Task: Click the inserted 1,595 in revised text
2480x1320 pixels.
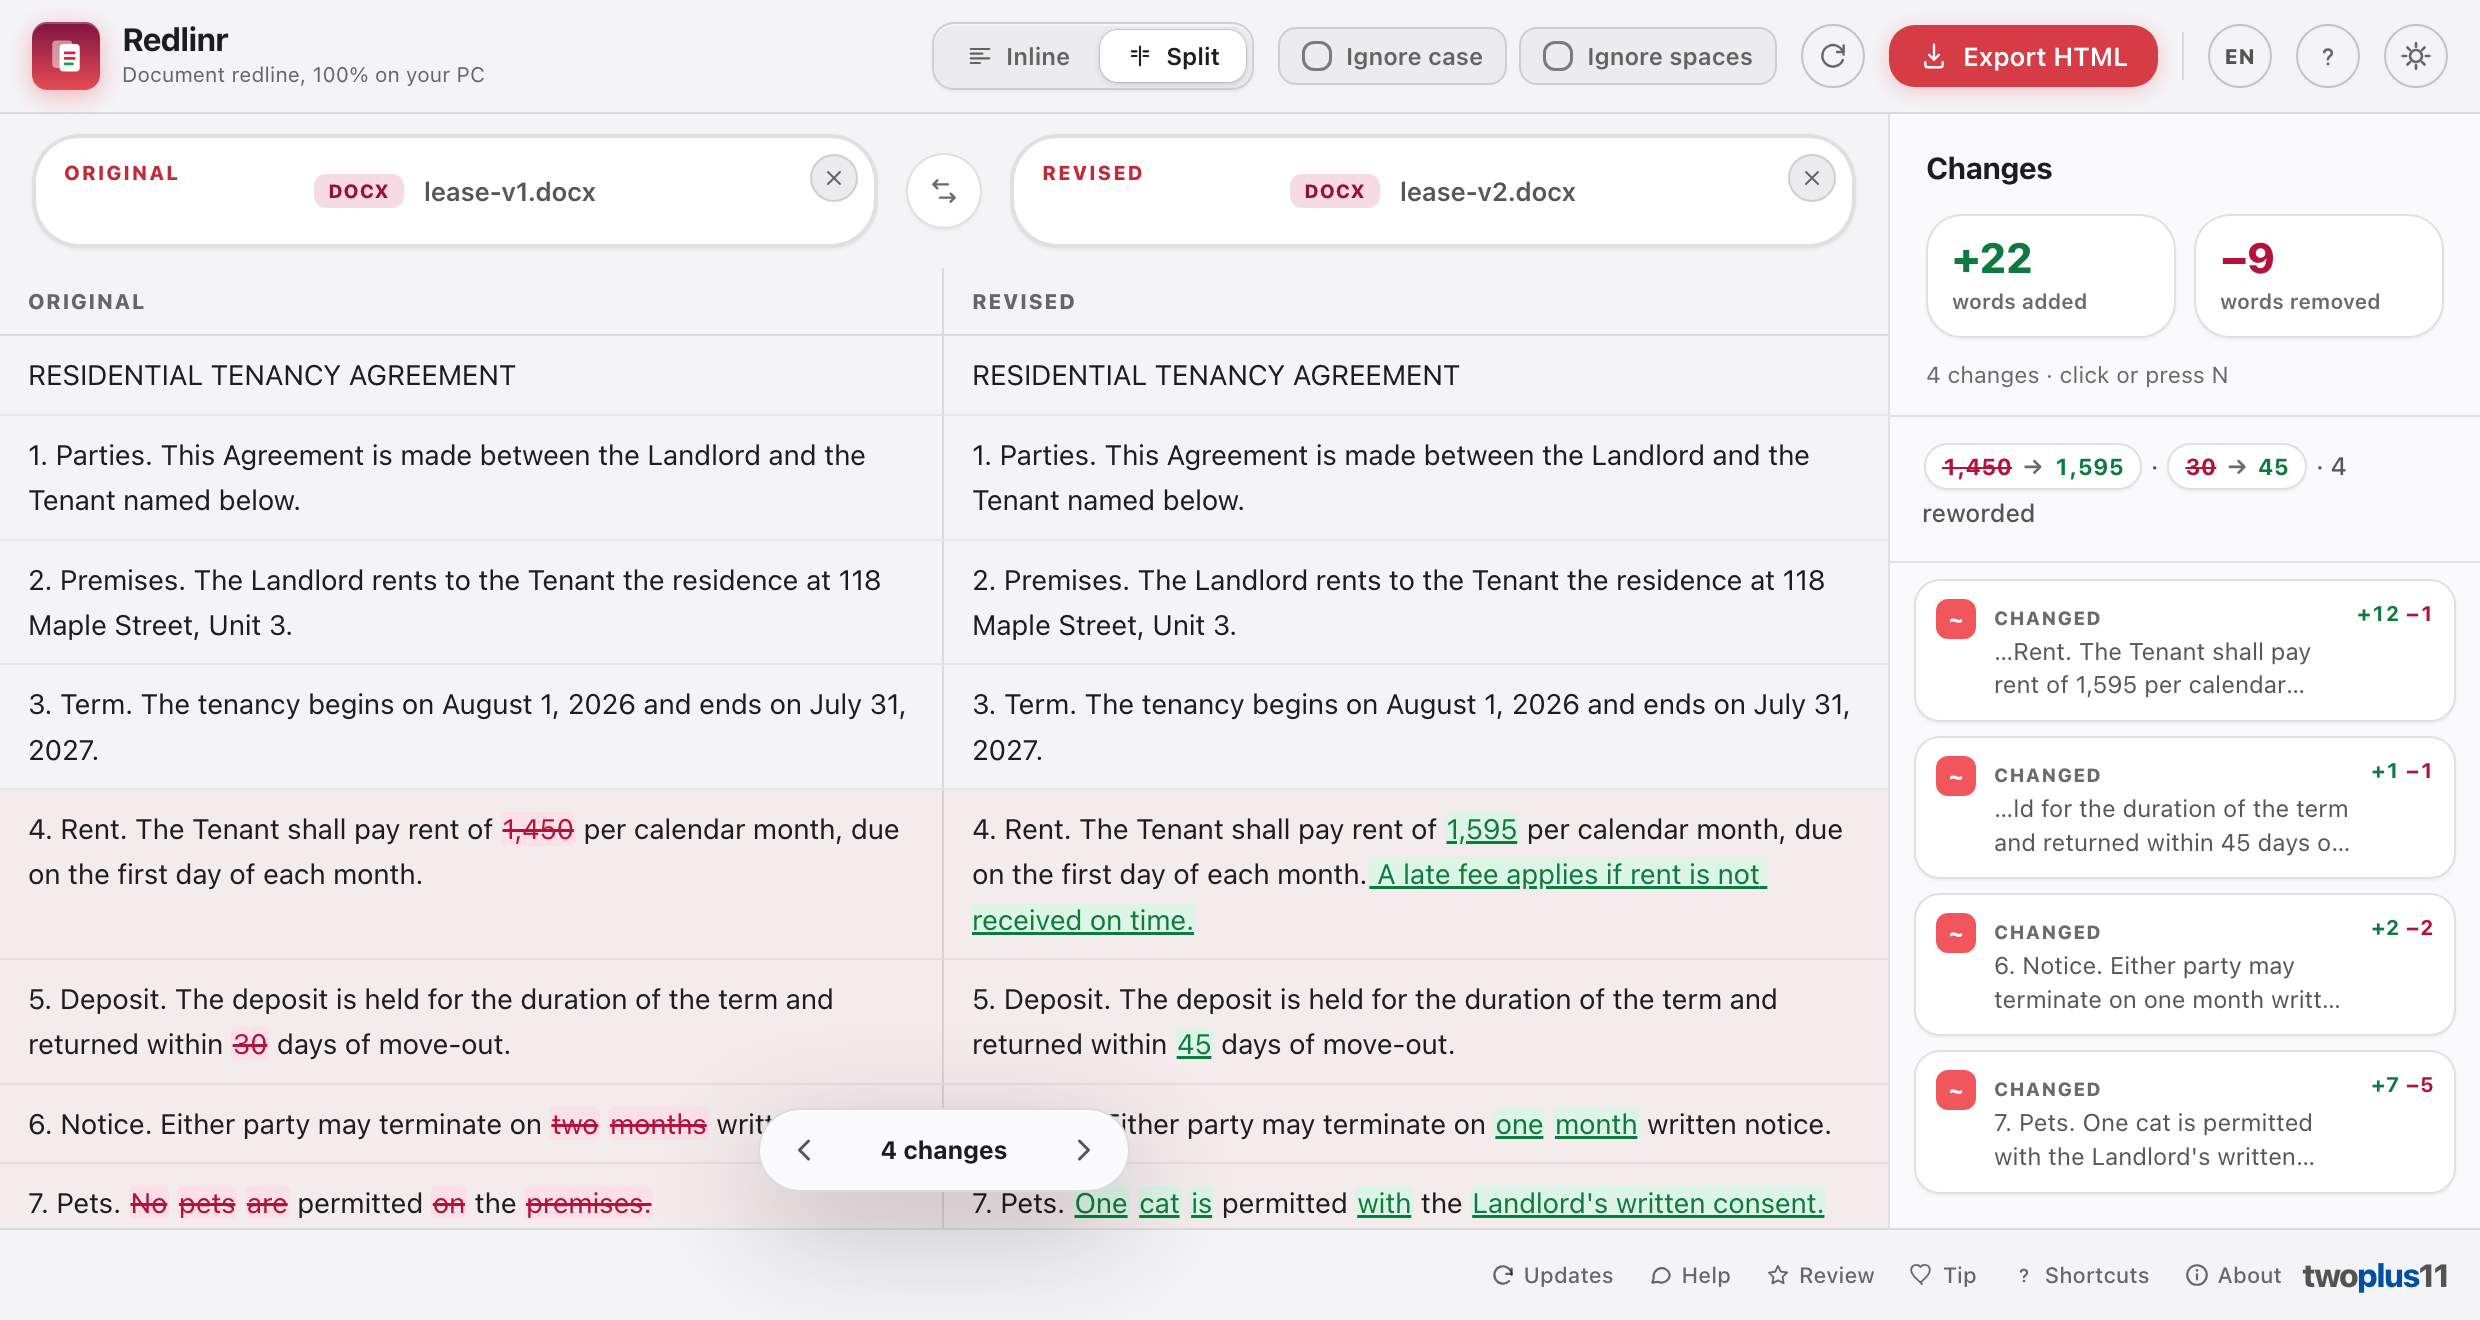Action: pyautogui.click(x=1481, y=829)
